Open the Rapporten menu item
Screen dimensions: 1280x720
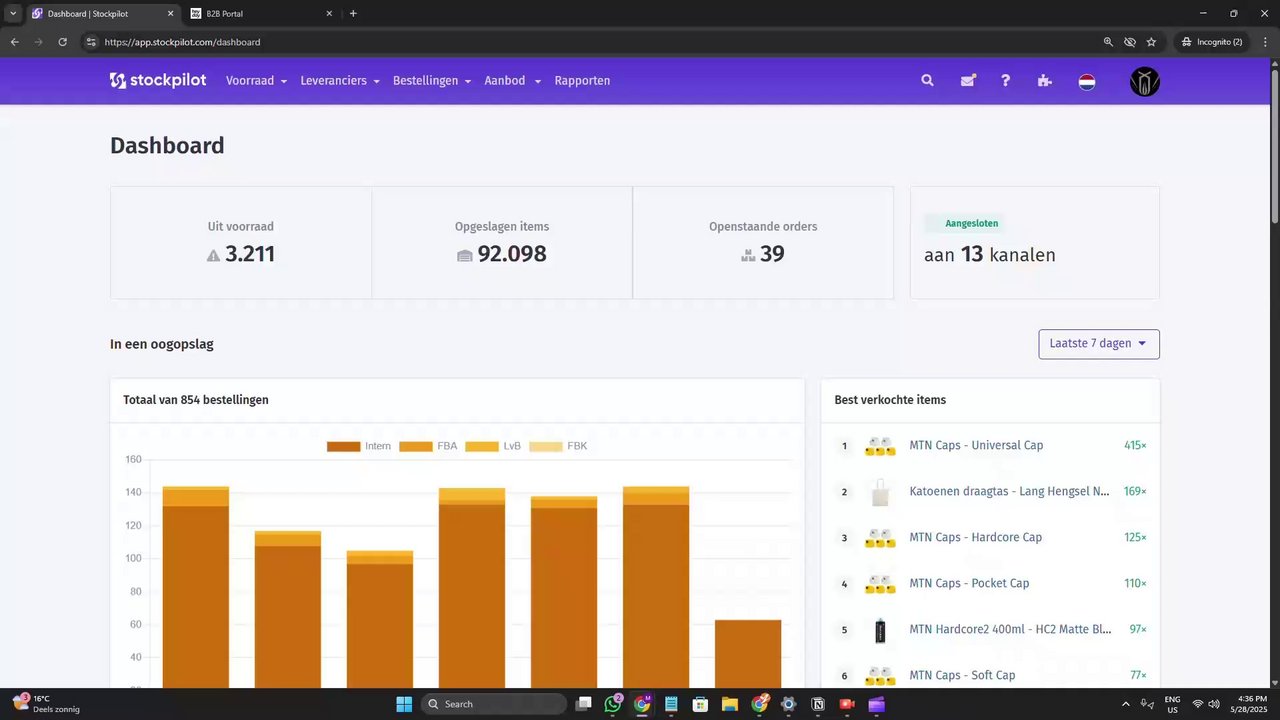582,81
